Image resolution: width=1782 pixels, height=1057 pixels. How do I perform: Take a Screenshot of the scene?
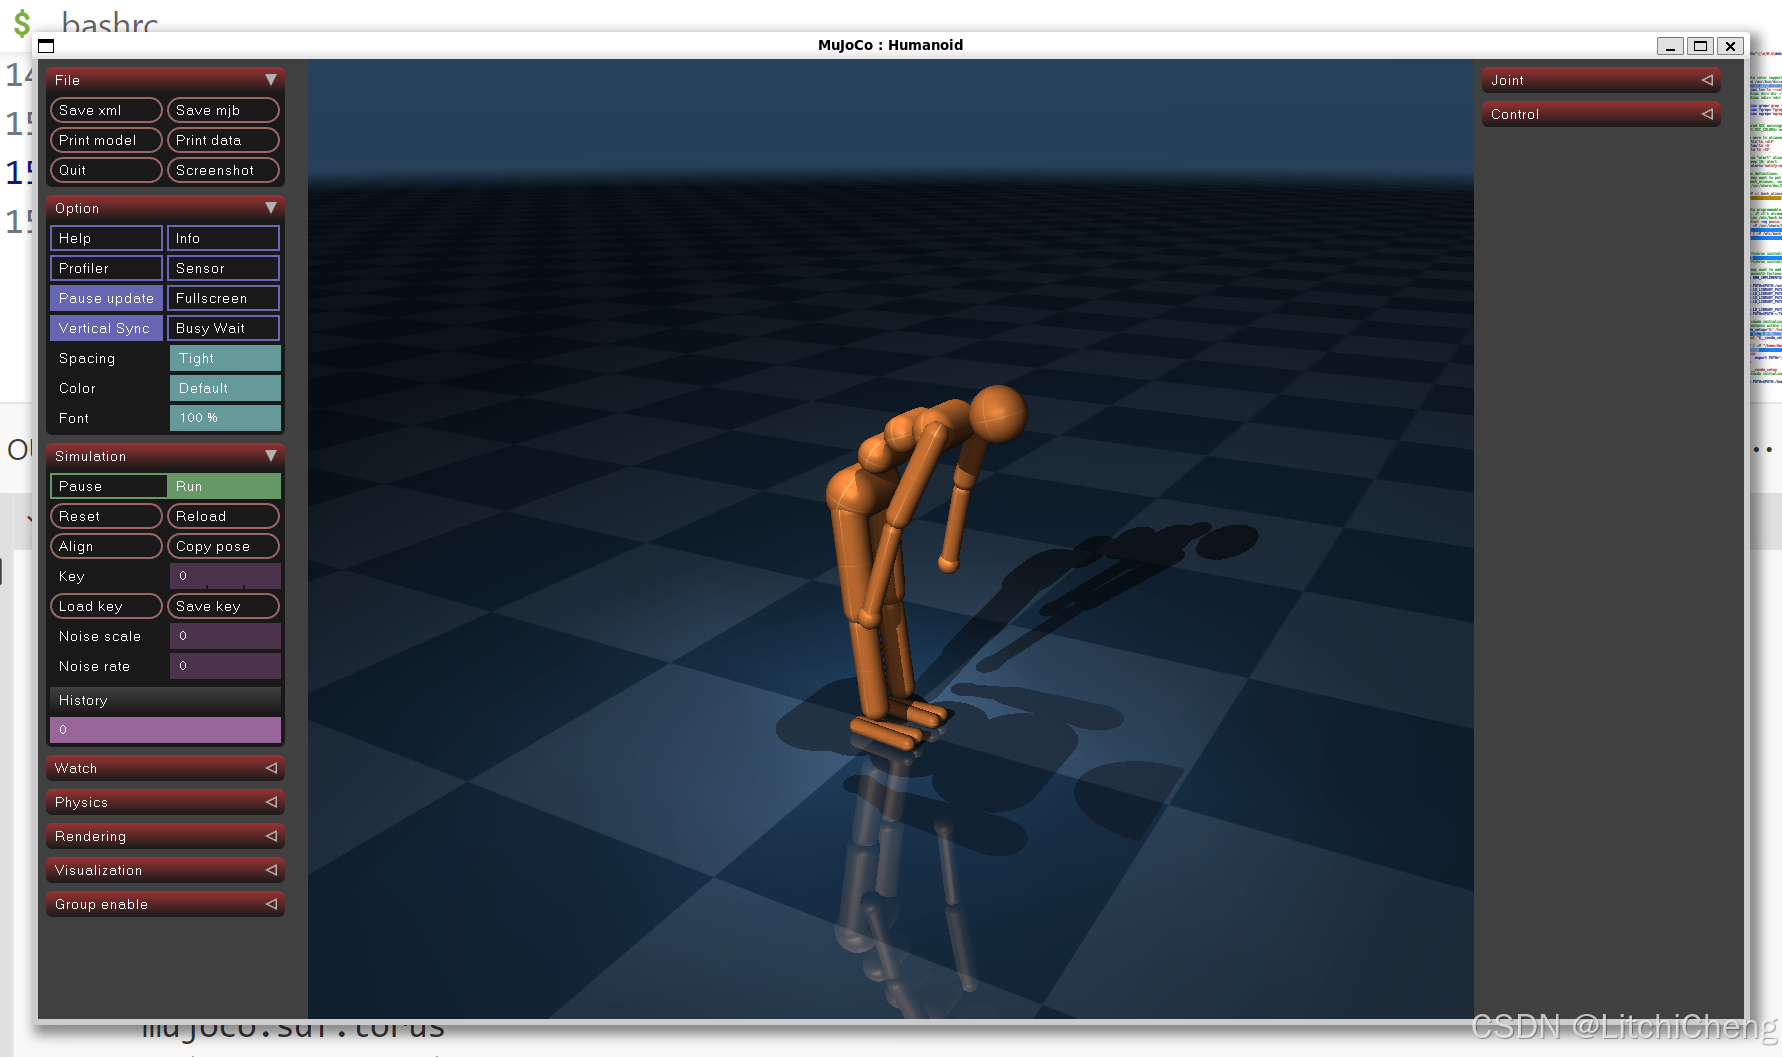point(223,170)
